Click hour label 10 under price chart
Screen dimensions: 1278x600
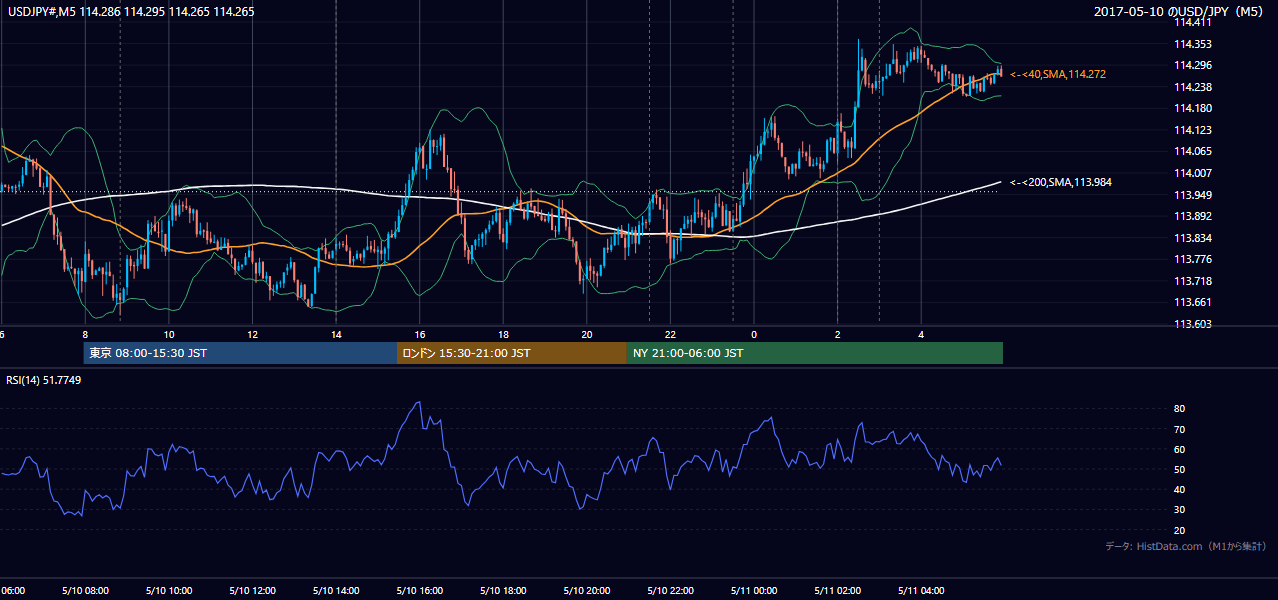pyautogui.click(x=169, y=334)
